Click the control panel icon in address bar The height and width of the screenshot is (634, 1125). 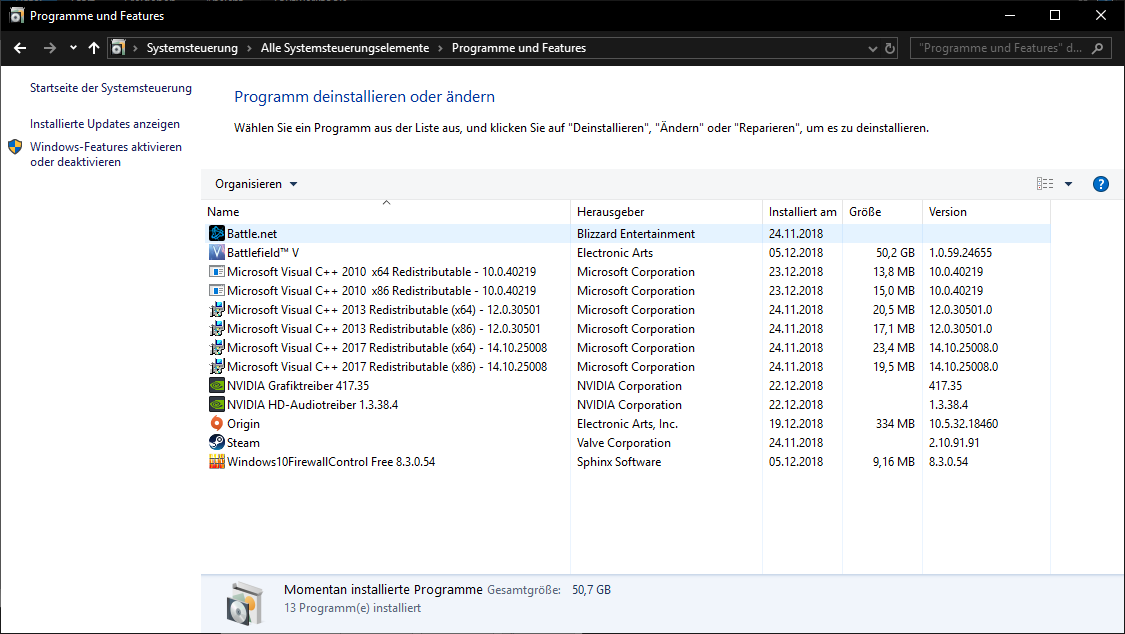[118, 48]
